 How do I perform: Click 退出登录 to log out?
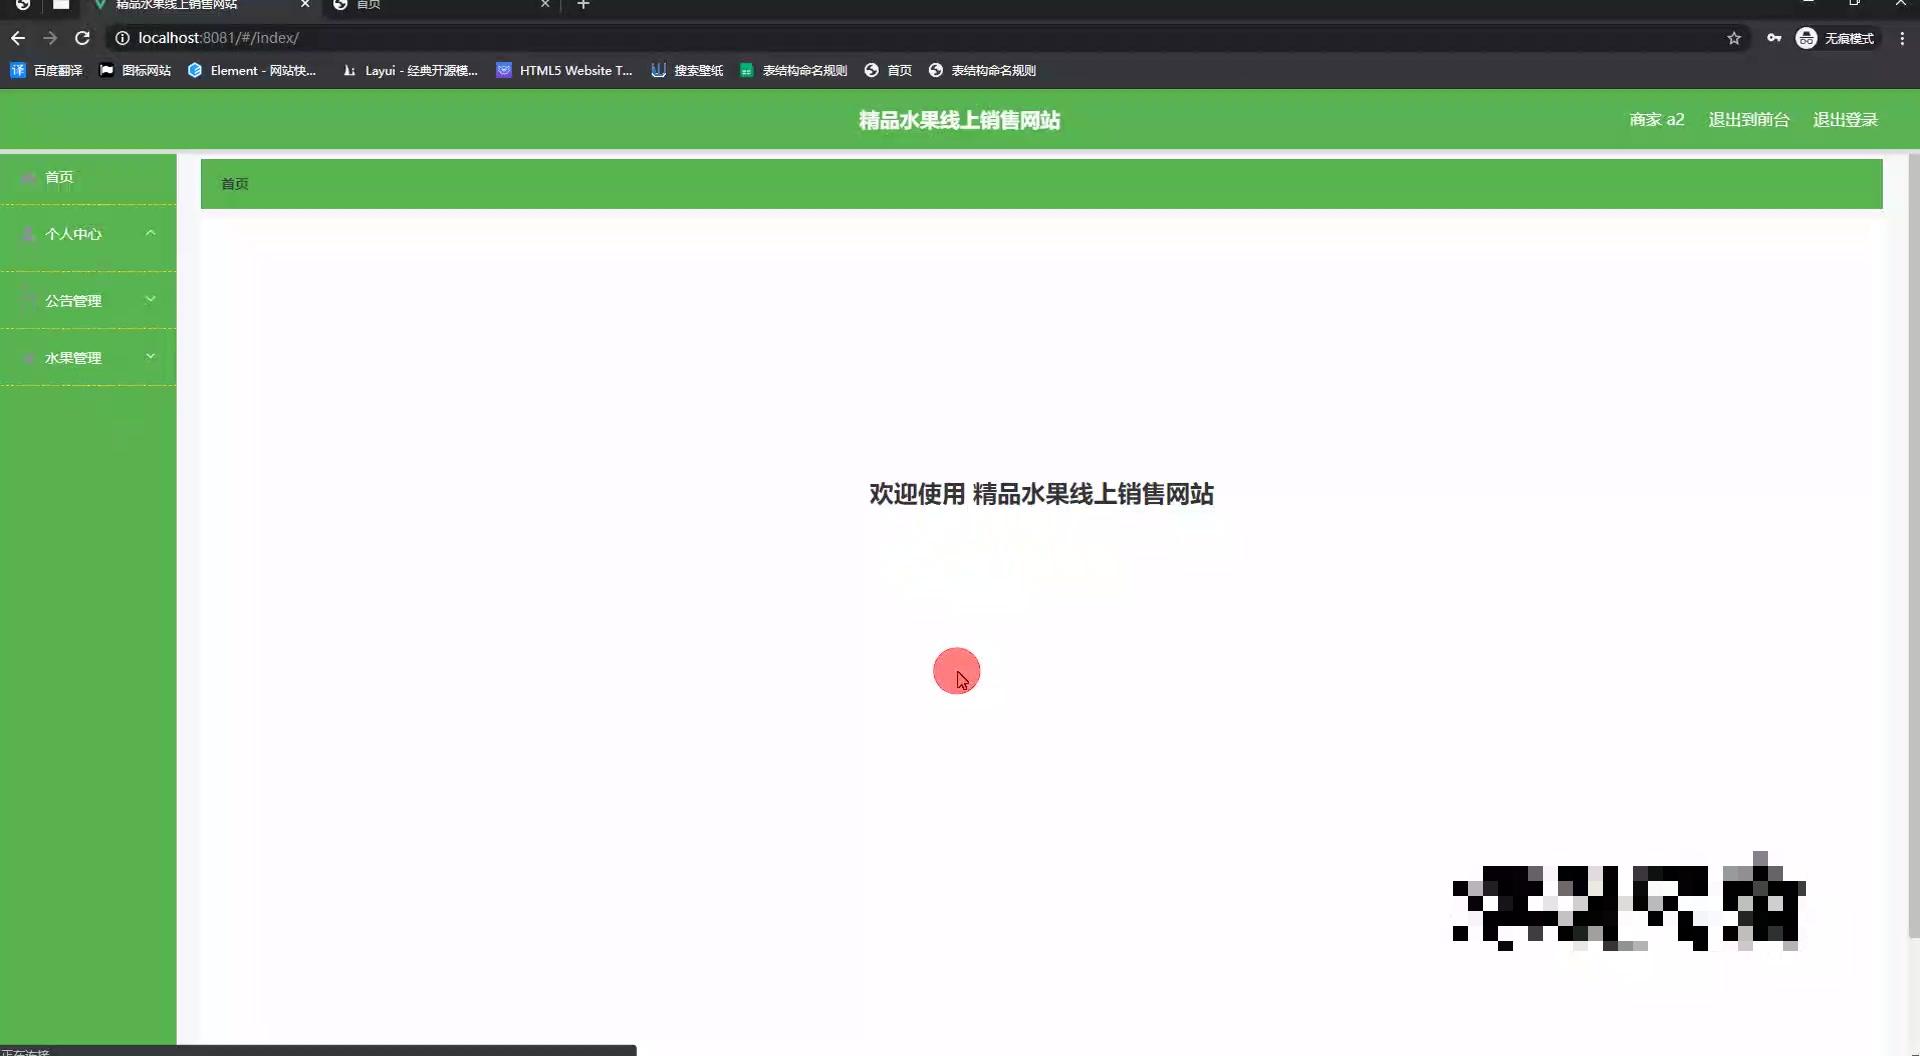pyautogui.click(x=1845, y=119)
